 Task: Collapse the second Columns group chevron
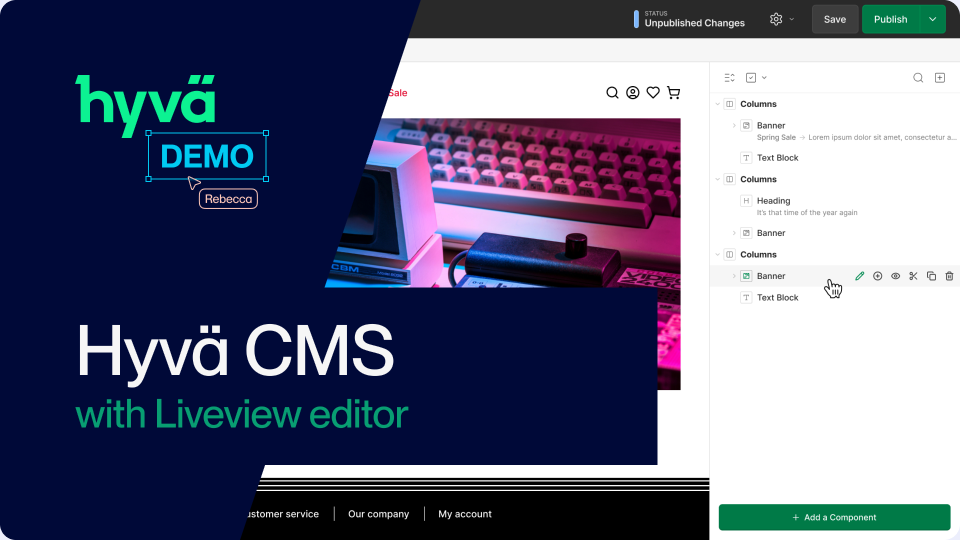pos(718,179)
